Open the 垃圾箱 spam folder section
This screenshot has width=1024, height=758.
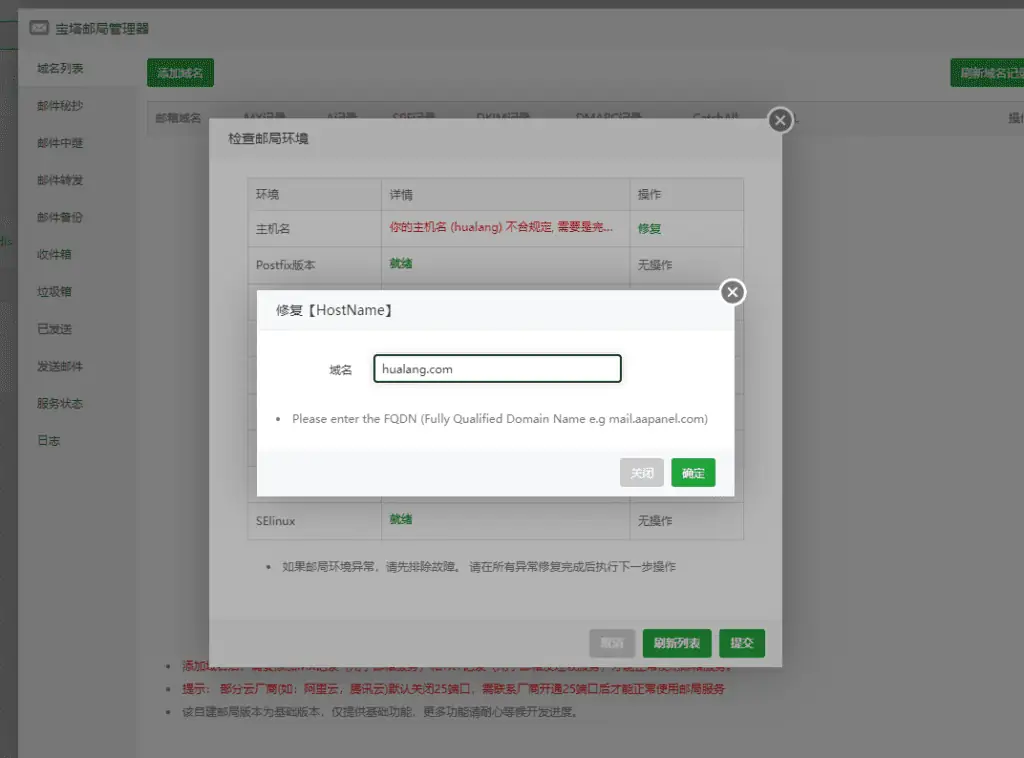tap(56, 292)
